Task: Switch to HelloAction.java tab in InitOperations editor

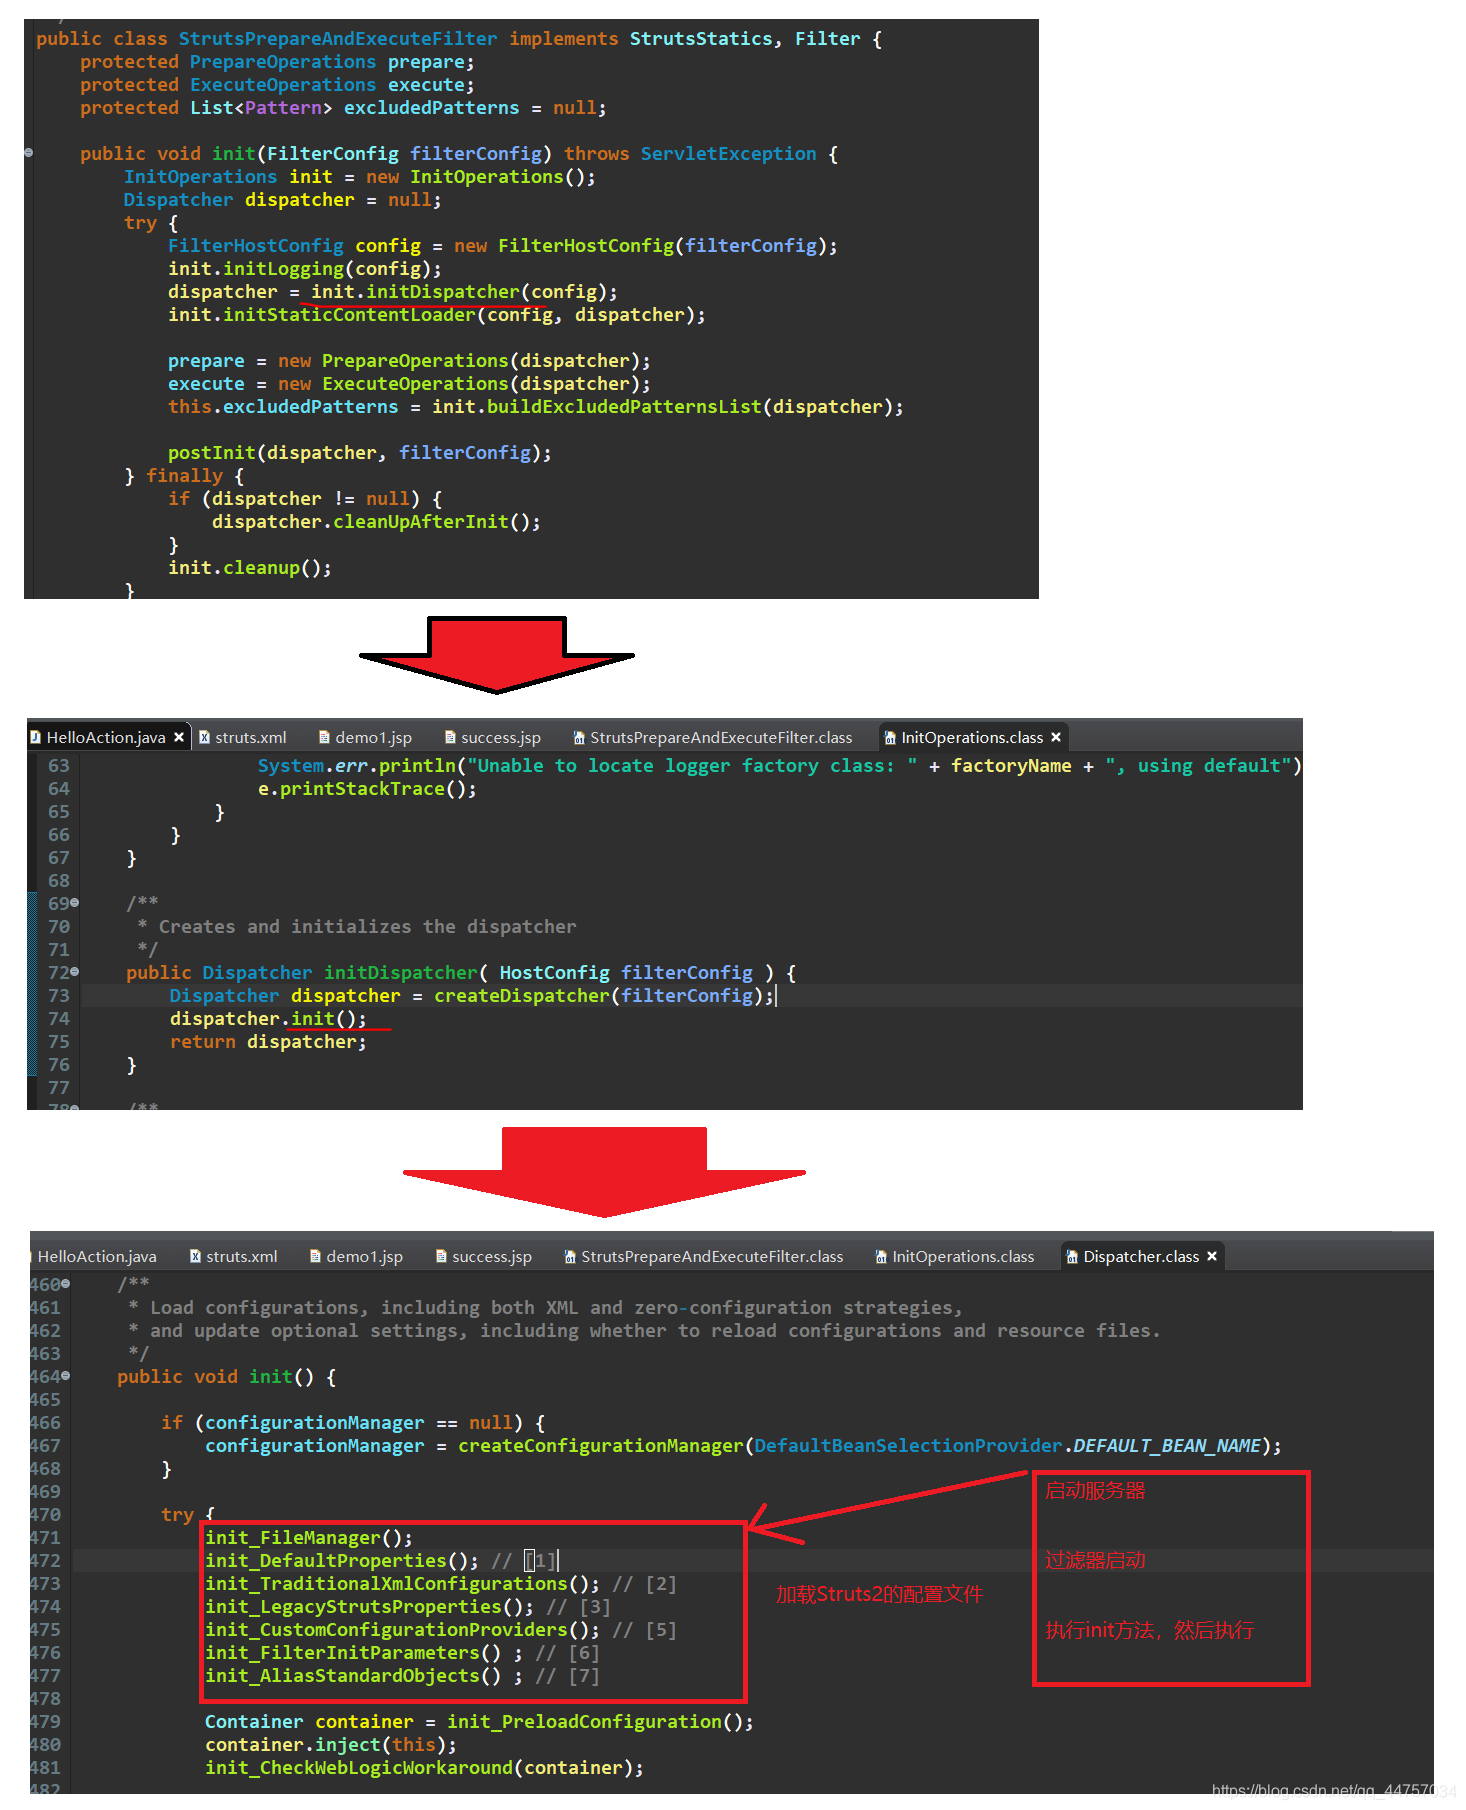Action: [x=106, y=737]
